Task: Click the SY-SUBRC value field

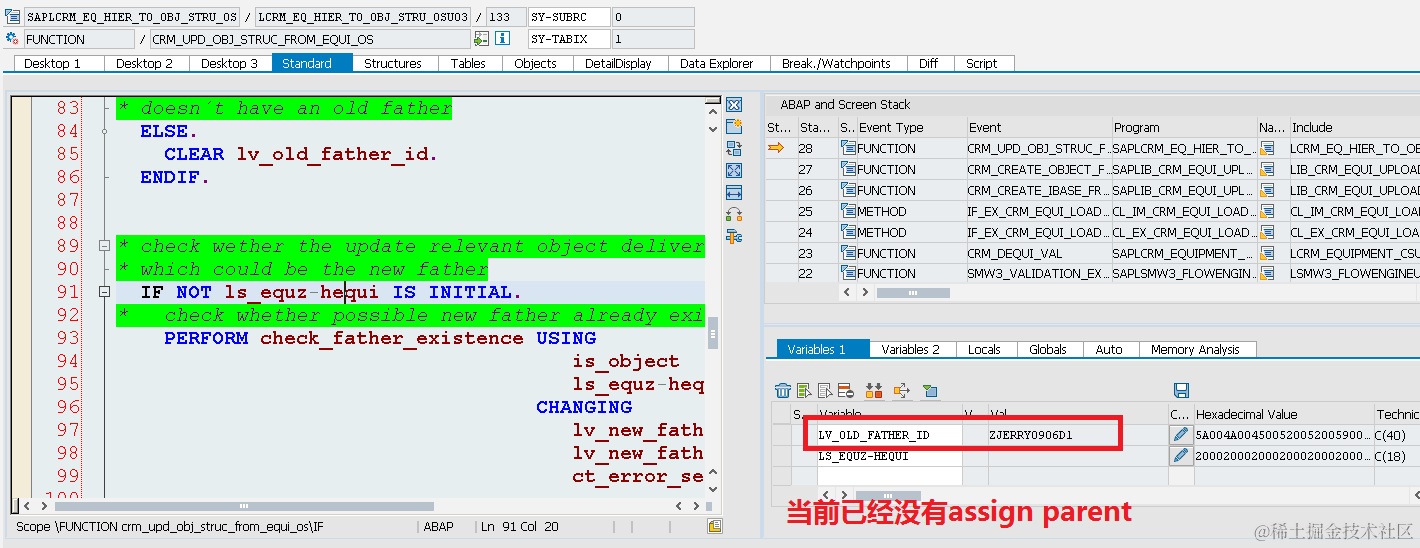Action: (x=652, y=17)
